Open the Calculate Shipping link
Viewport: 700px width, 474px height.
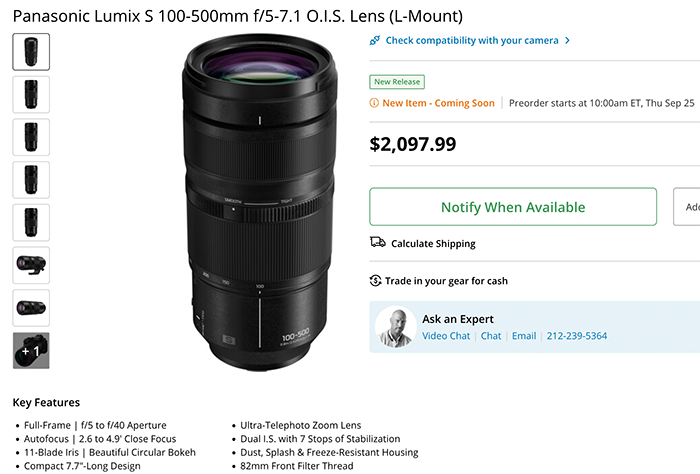[433, 243]
